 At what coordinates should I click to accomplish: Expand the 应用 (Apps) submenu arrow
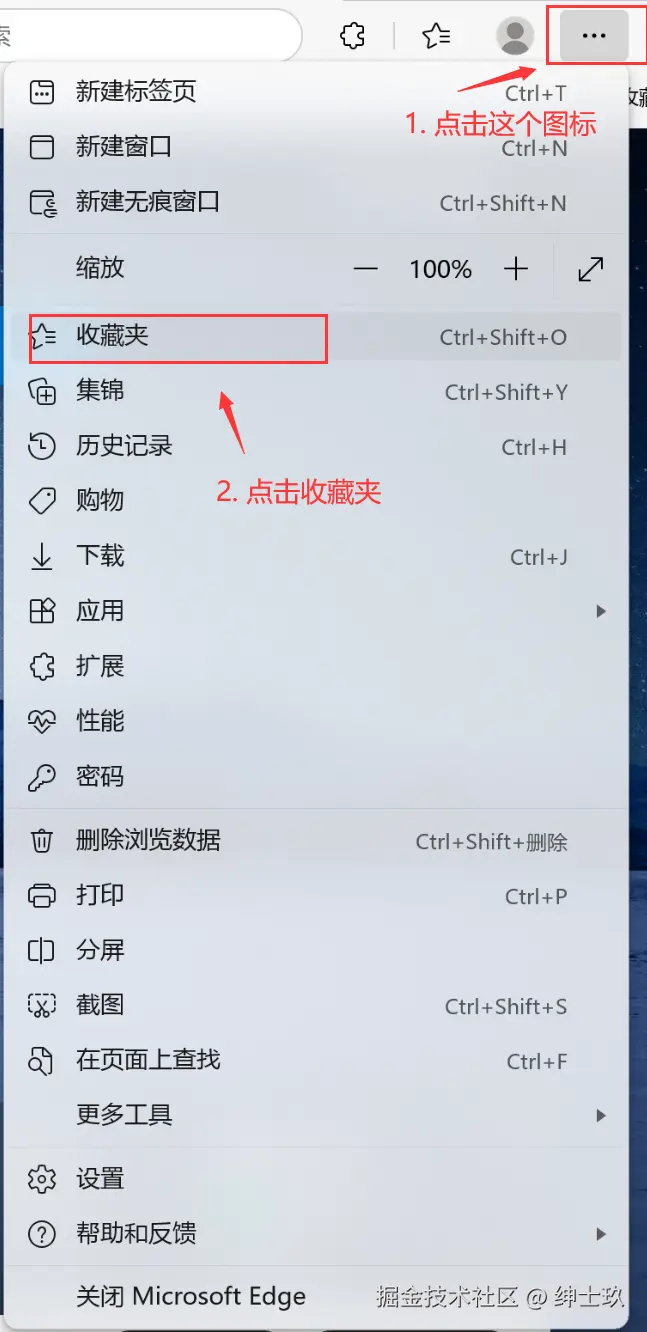[601, 611]
